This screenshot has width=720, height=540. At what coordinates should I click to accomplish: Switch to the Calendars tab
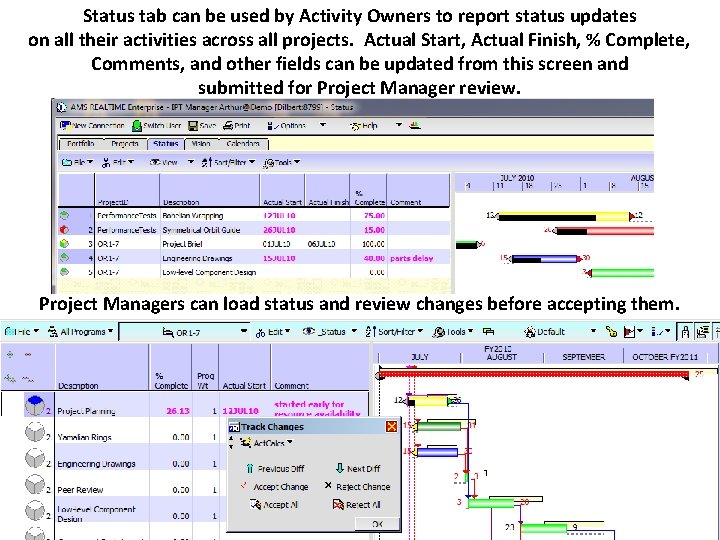[243, 144]
